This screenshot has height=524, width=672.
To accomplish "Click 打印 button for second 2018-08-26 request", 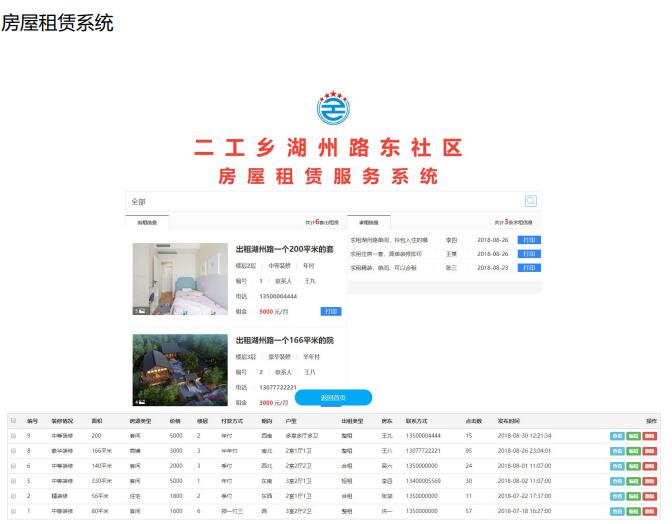I will 529,254.
